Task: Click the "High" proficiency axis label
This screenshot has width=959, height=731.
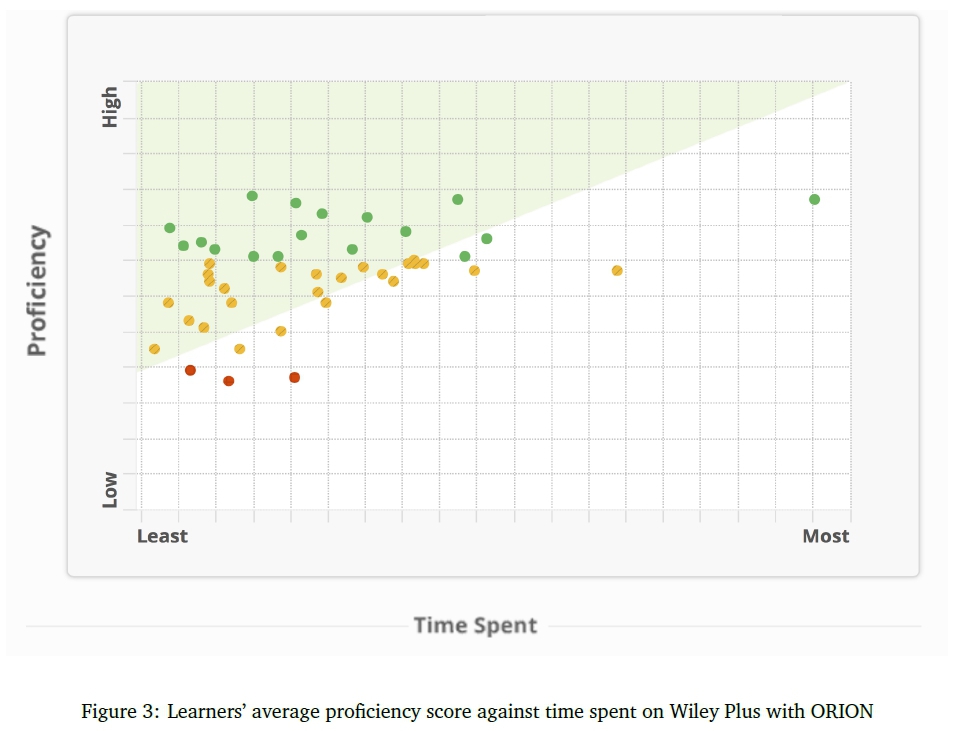Action: [110, 106]
